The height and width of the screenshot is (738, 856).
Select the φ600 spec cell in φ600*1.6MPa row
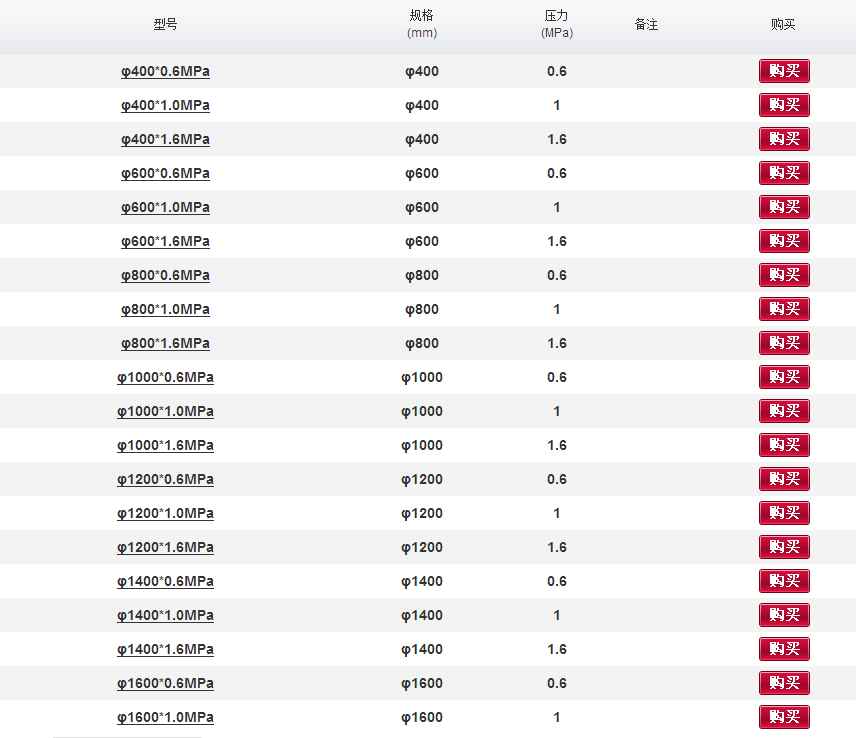422,241
